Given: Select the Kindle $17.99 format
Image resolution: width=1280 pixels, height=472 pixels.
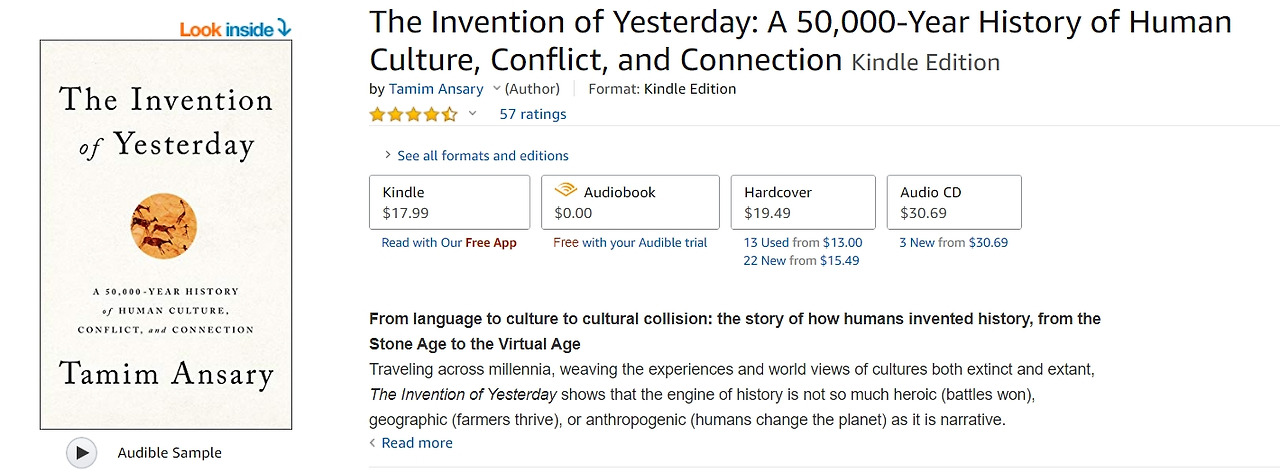Looking at the screenshot, I should (x=449, y=202).
